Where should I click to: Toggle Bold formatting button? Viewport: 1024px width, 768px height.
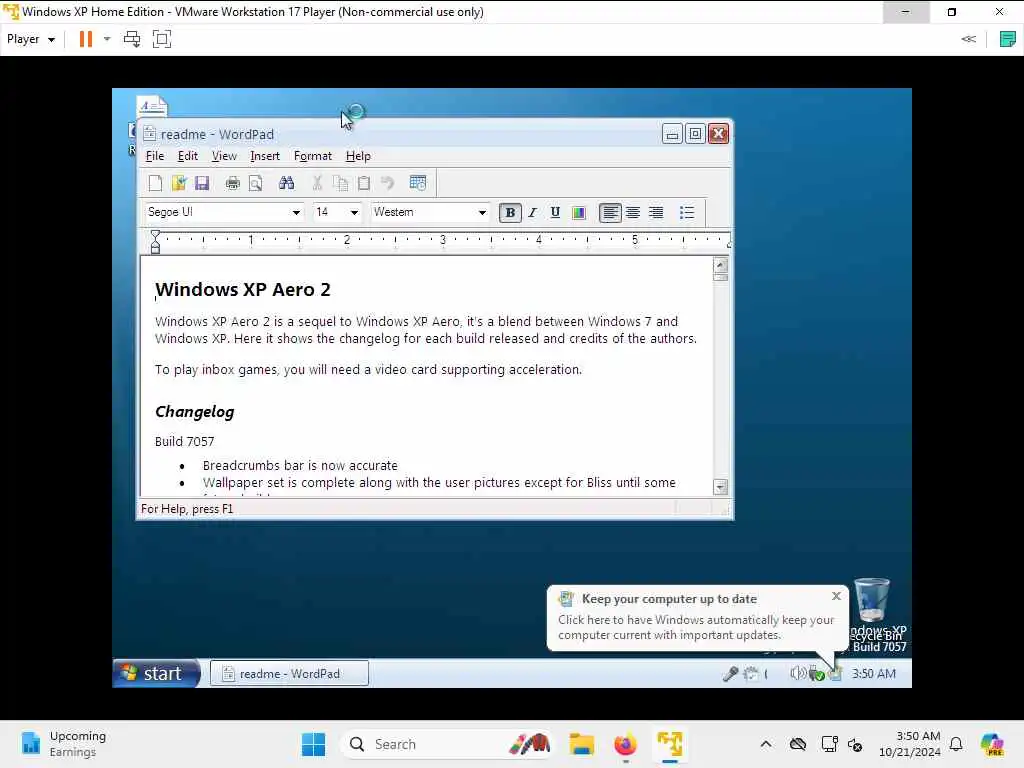point(510,213)
